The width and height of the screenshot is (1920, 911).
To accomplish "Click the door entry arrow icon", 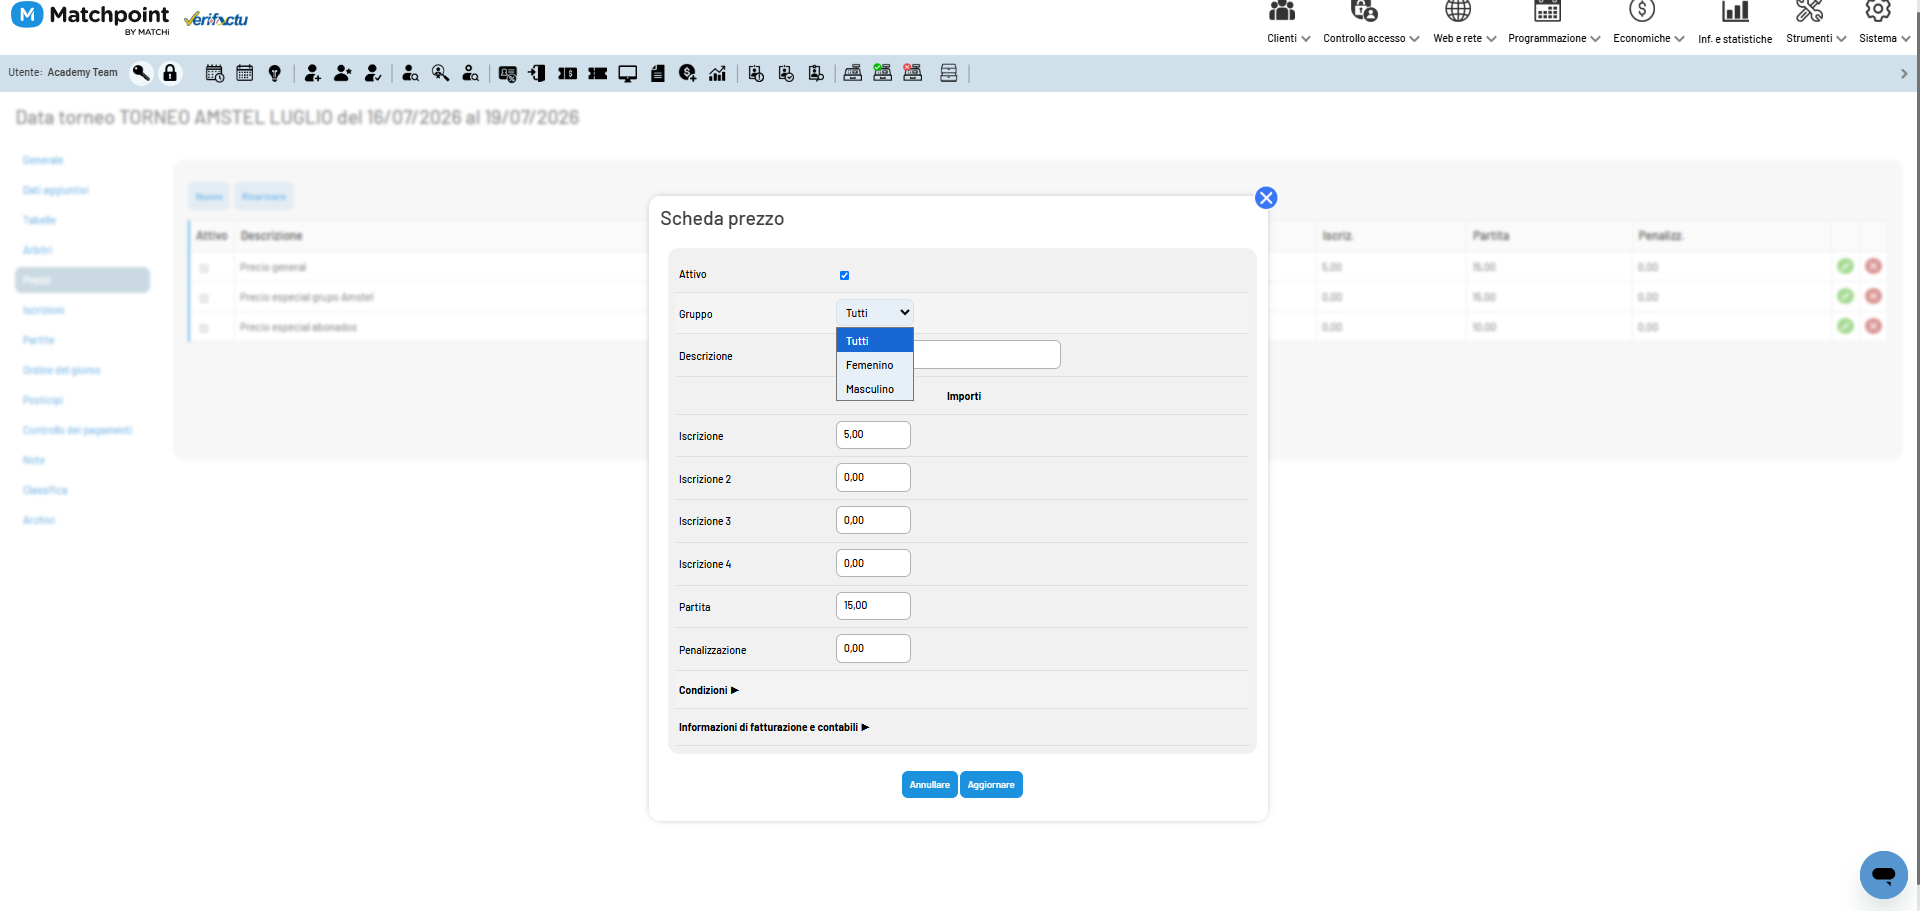I will coord(537,73).
